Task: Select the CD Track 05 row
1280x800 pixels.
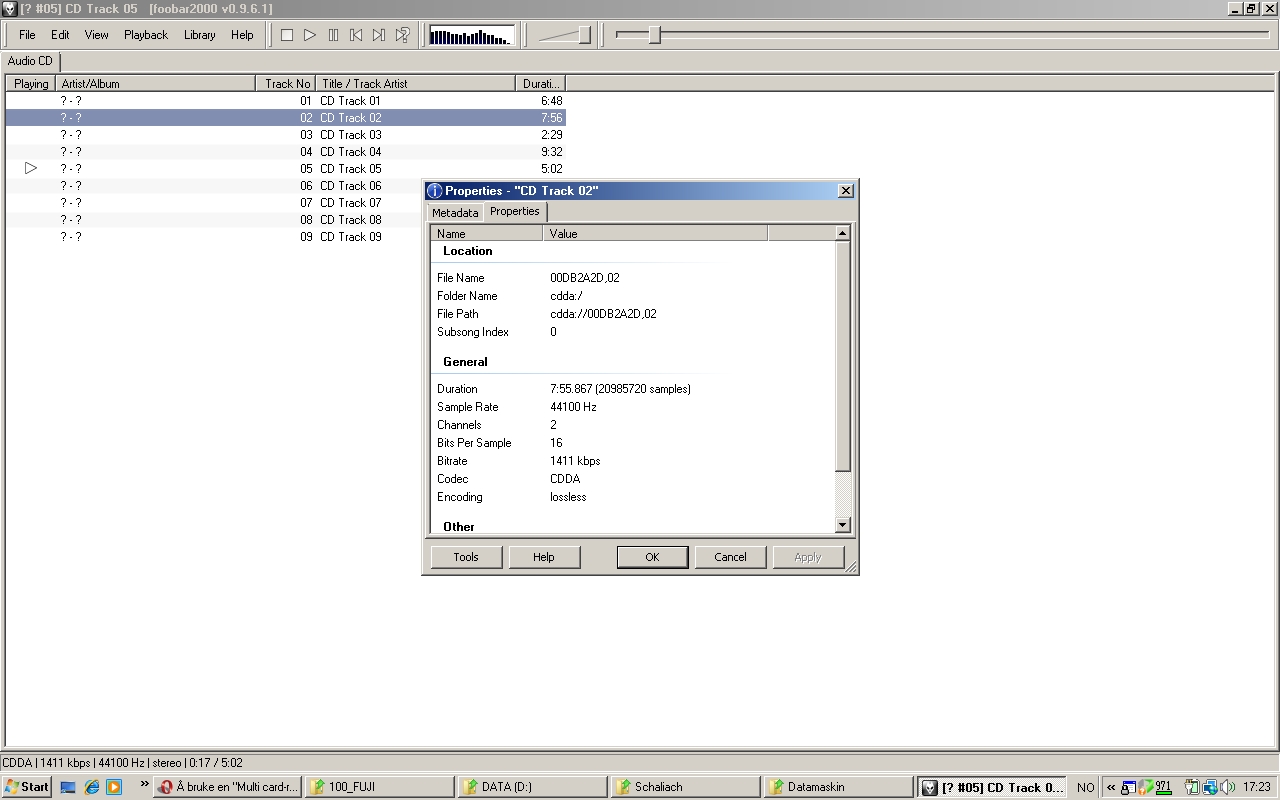Action: 286,169
